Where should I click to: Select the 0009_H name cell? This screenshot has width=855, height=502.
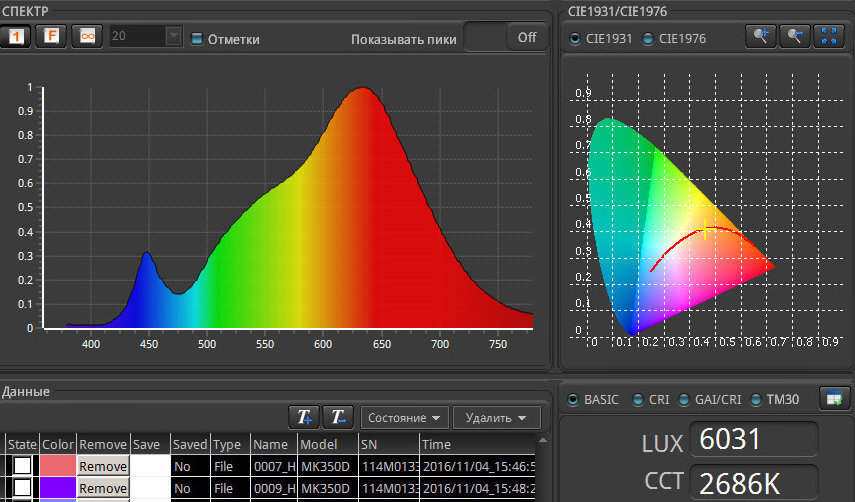274,488
